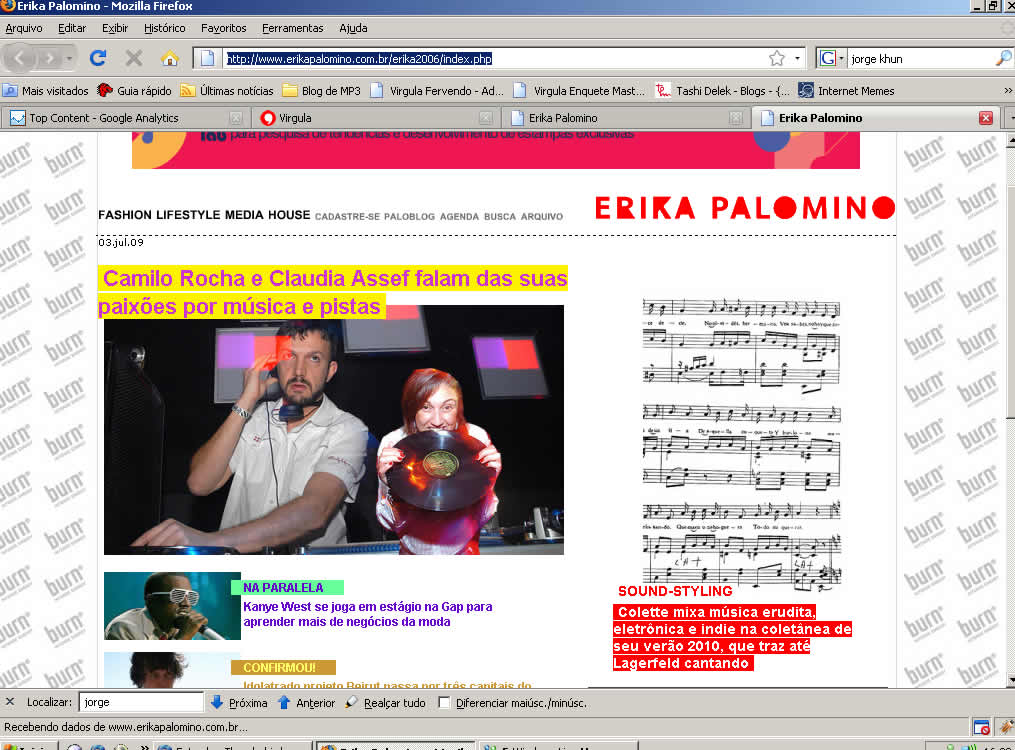
Task: Open the search engine selector dropdown
Action: coord(841,59)
